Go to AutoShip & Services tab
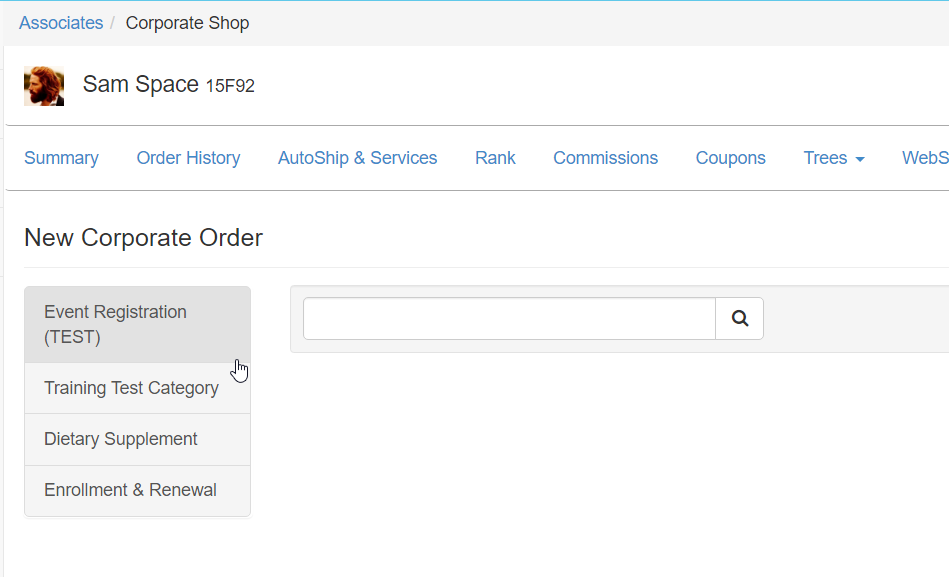This screenshot has width=949, height=577. [357, 158]
